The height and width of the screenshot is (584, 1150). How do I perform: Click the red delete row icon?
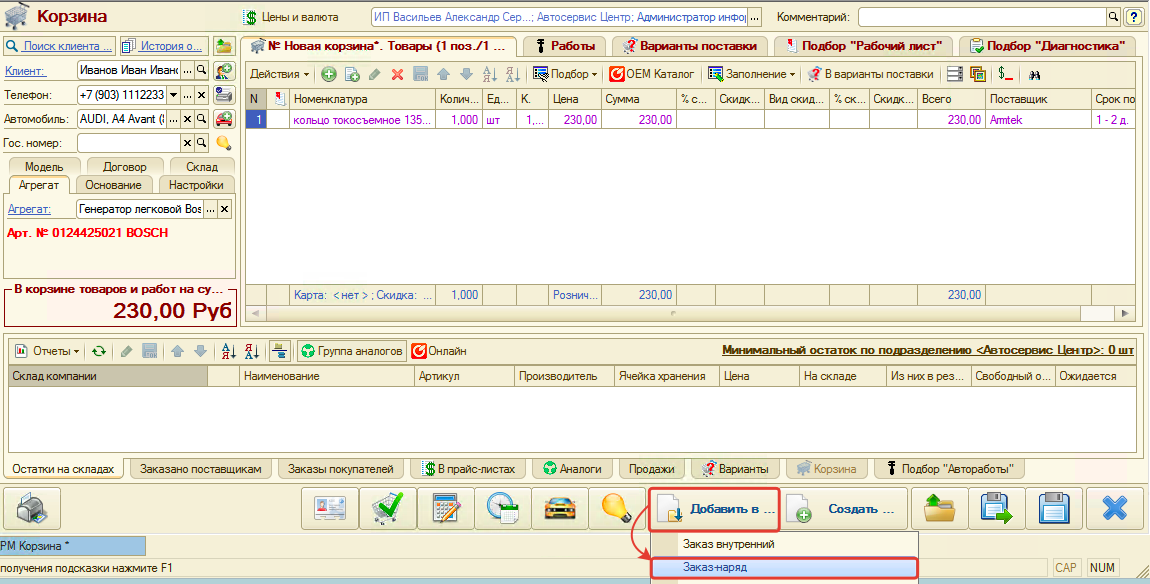397,74
